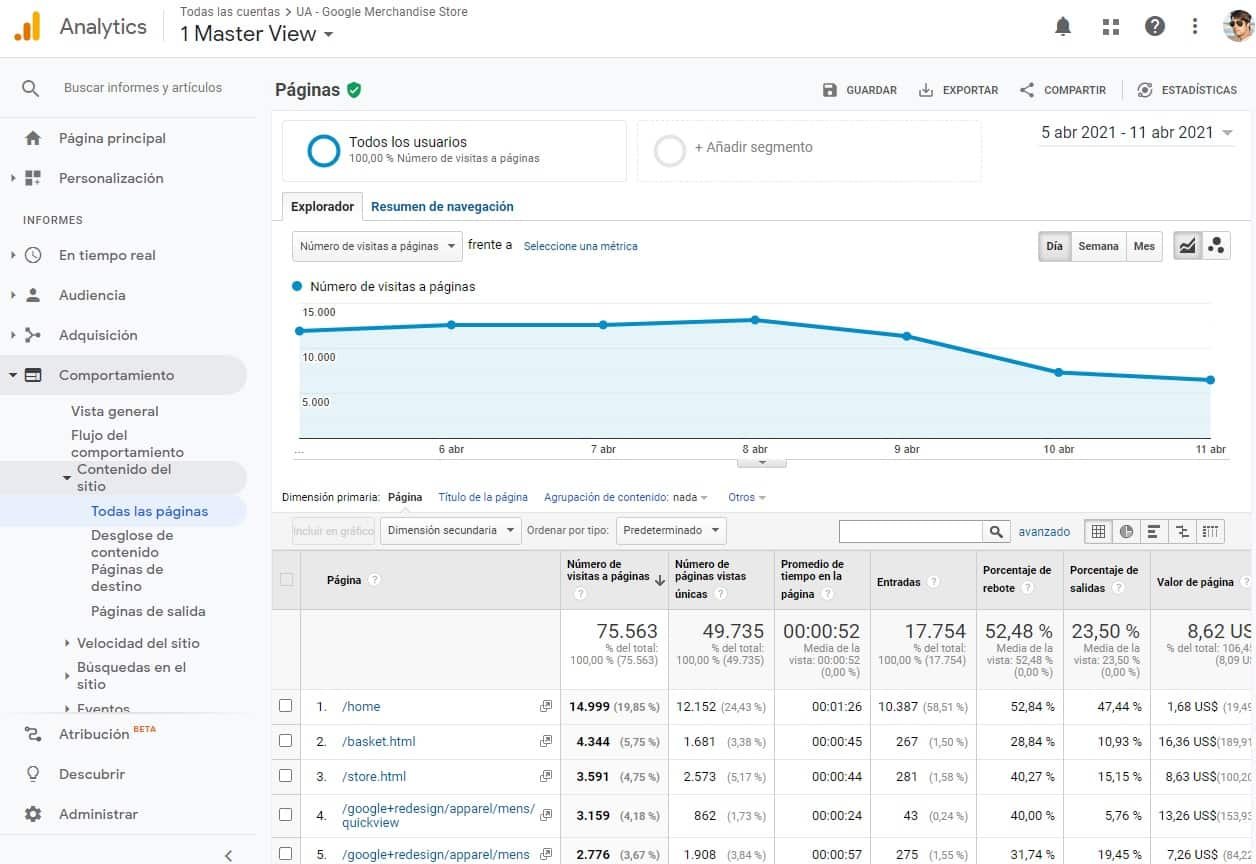The width and height of the screenshot is (1256, 864).
Task: Check the /home row checkbox
Action: [286, 706]
